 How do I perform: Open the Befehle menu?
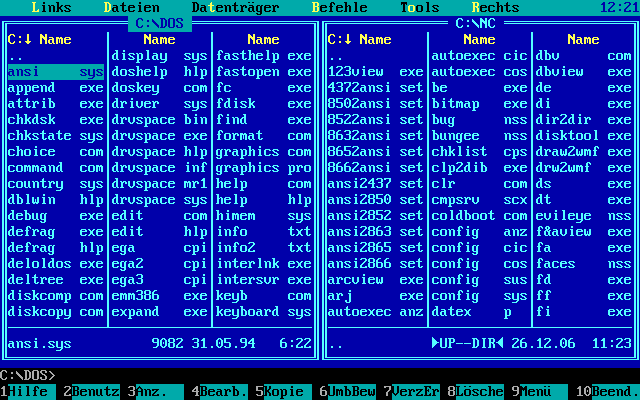(x=340, y=7)
